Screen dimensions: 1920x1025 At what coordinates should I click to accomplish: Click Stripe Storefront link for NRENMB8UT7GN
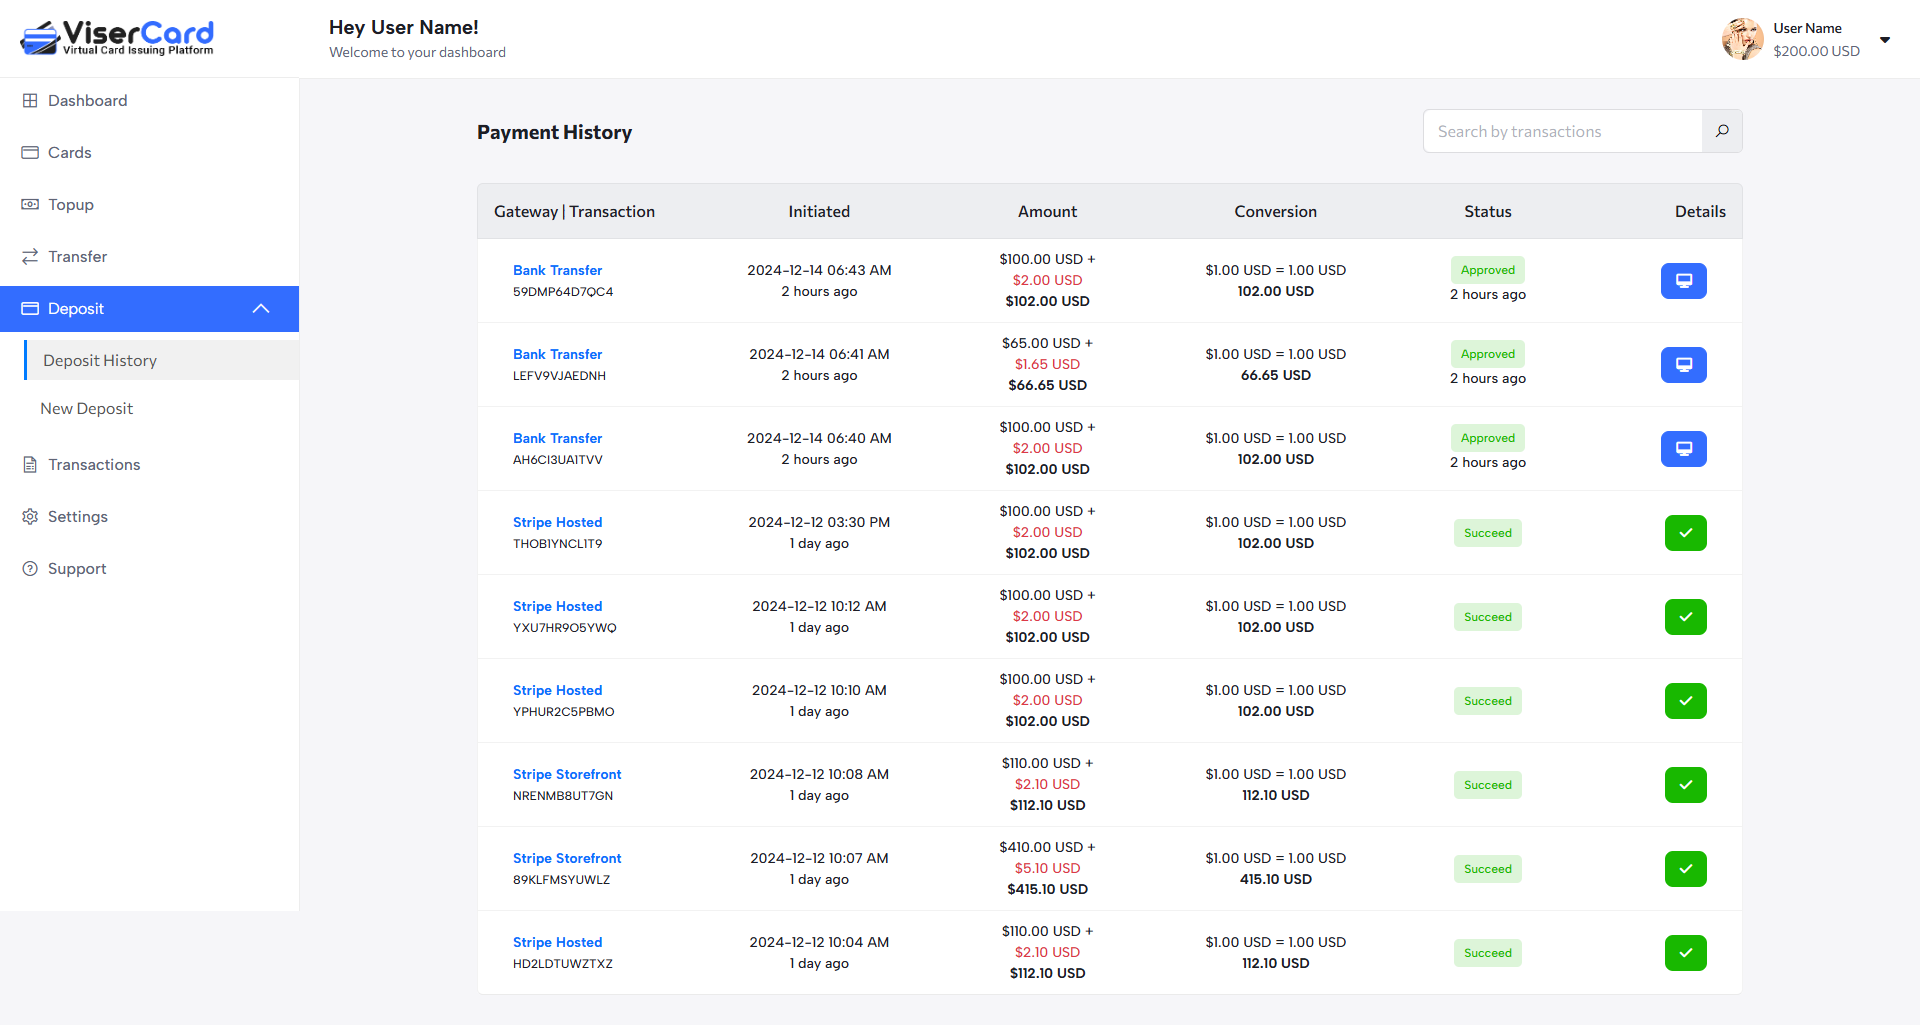tap(567, 774)
